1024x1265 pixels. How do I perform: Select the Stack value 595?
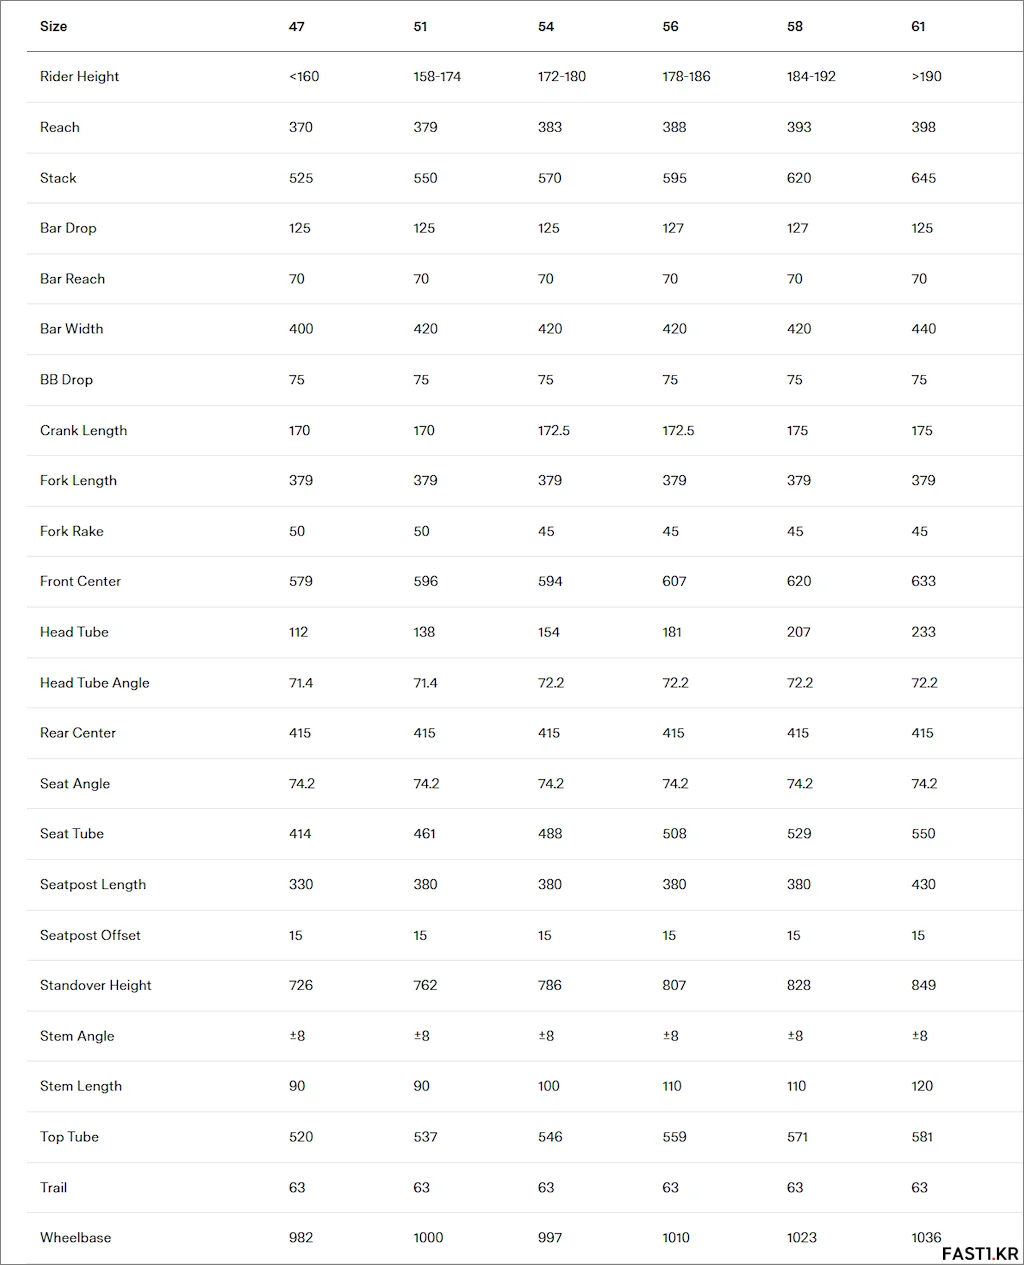pos(675,178)
